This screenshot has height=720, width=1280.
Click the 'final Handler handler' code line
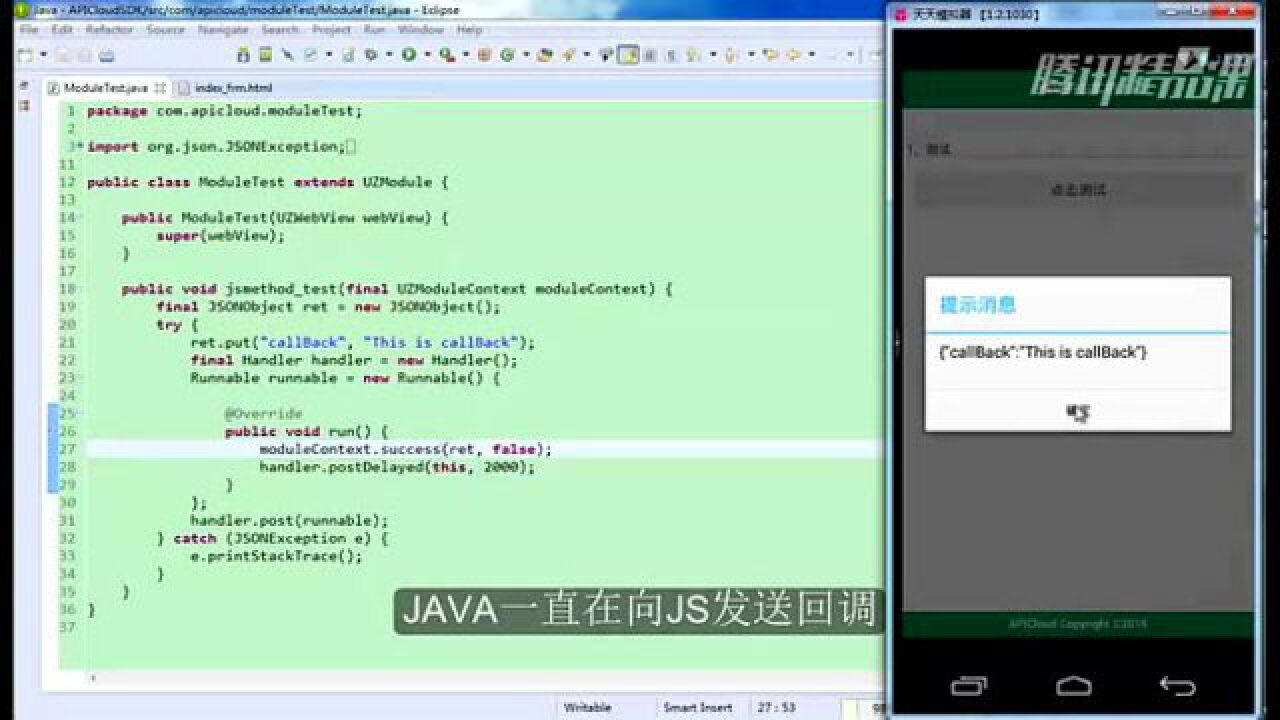point(354,360)
